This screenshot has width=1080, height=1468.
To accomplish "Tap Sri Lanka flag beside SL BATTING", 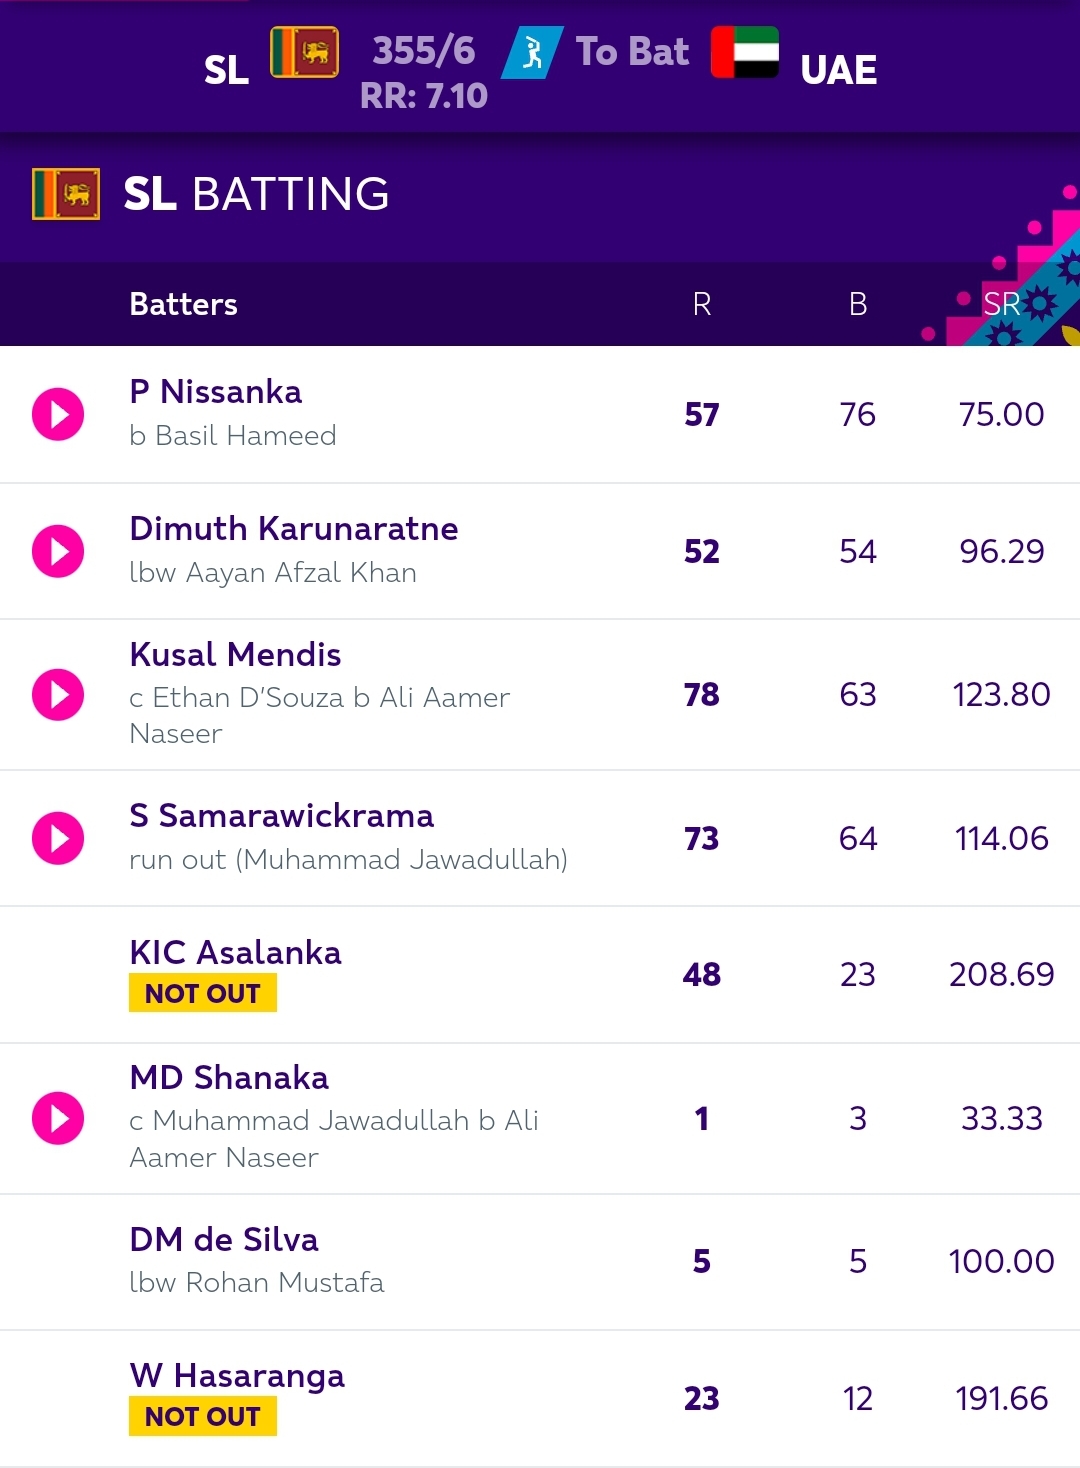I will pos(66,194).
